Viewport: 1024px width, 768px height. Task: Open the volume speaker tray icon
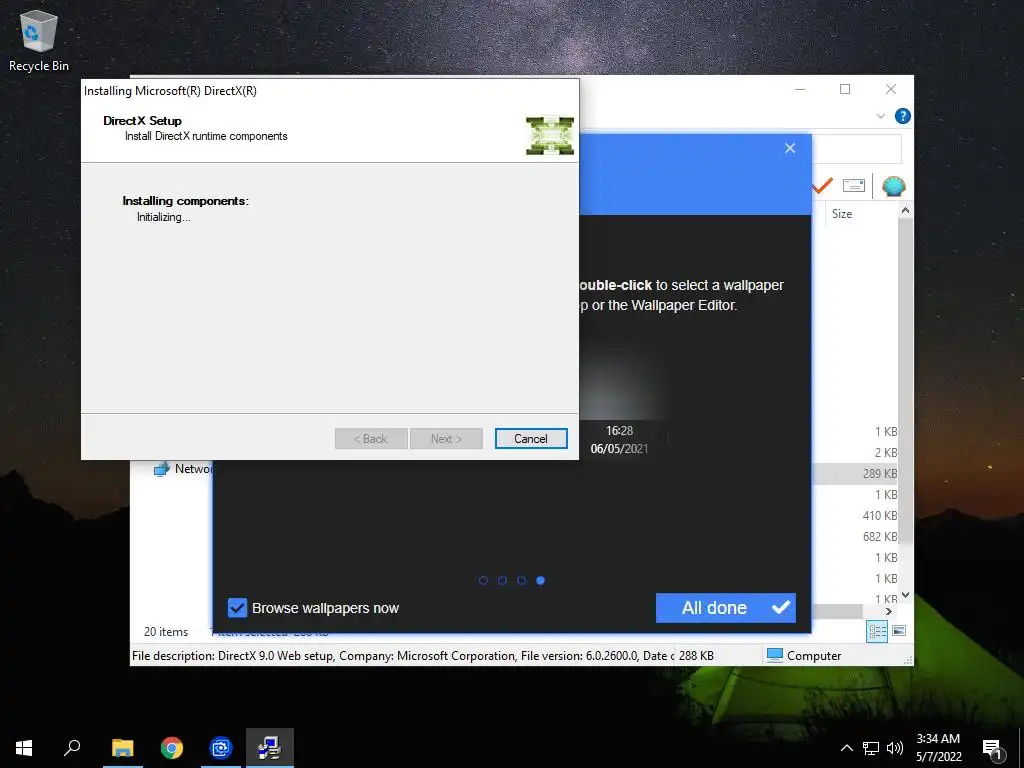pos(895,748)
